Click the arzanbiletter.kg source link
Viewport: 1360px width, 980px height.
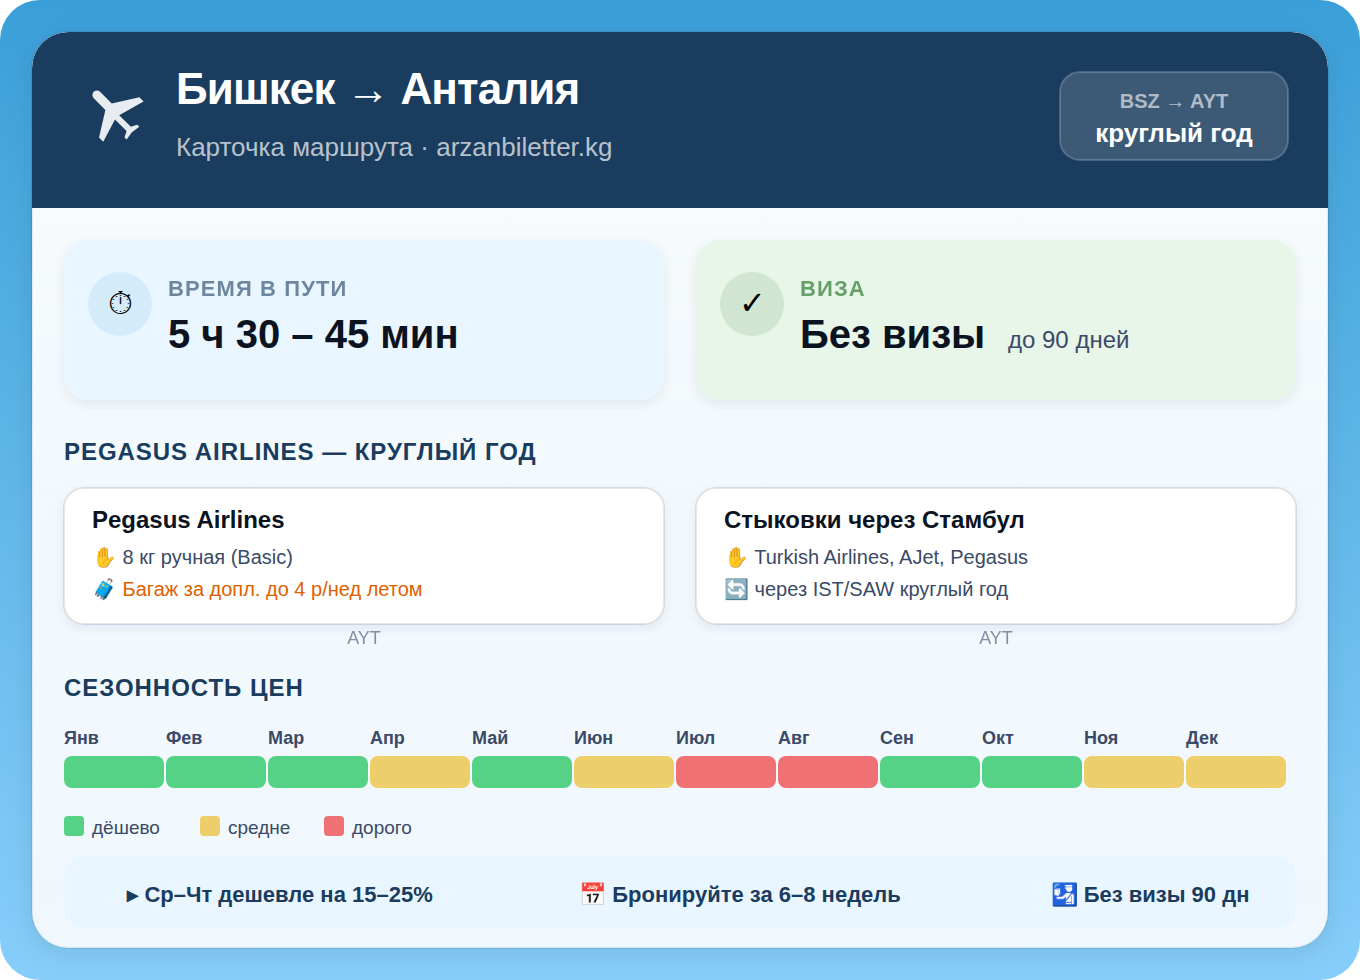[x=525, y=147]
